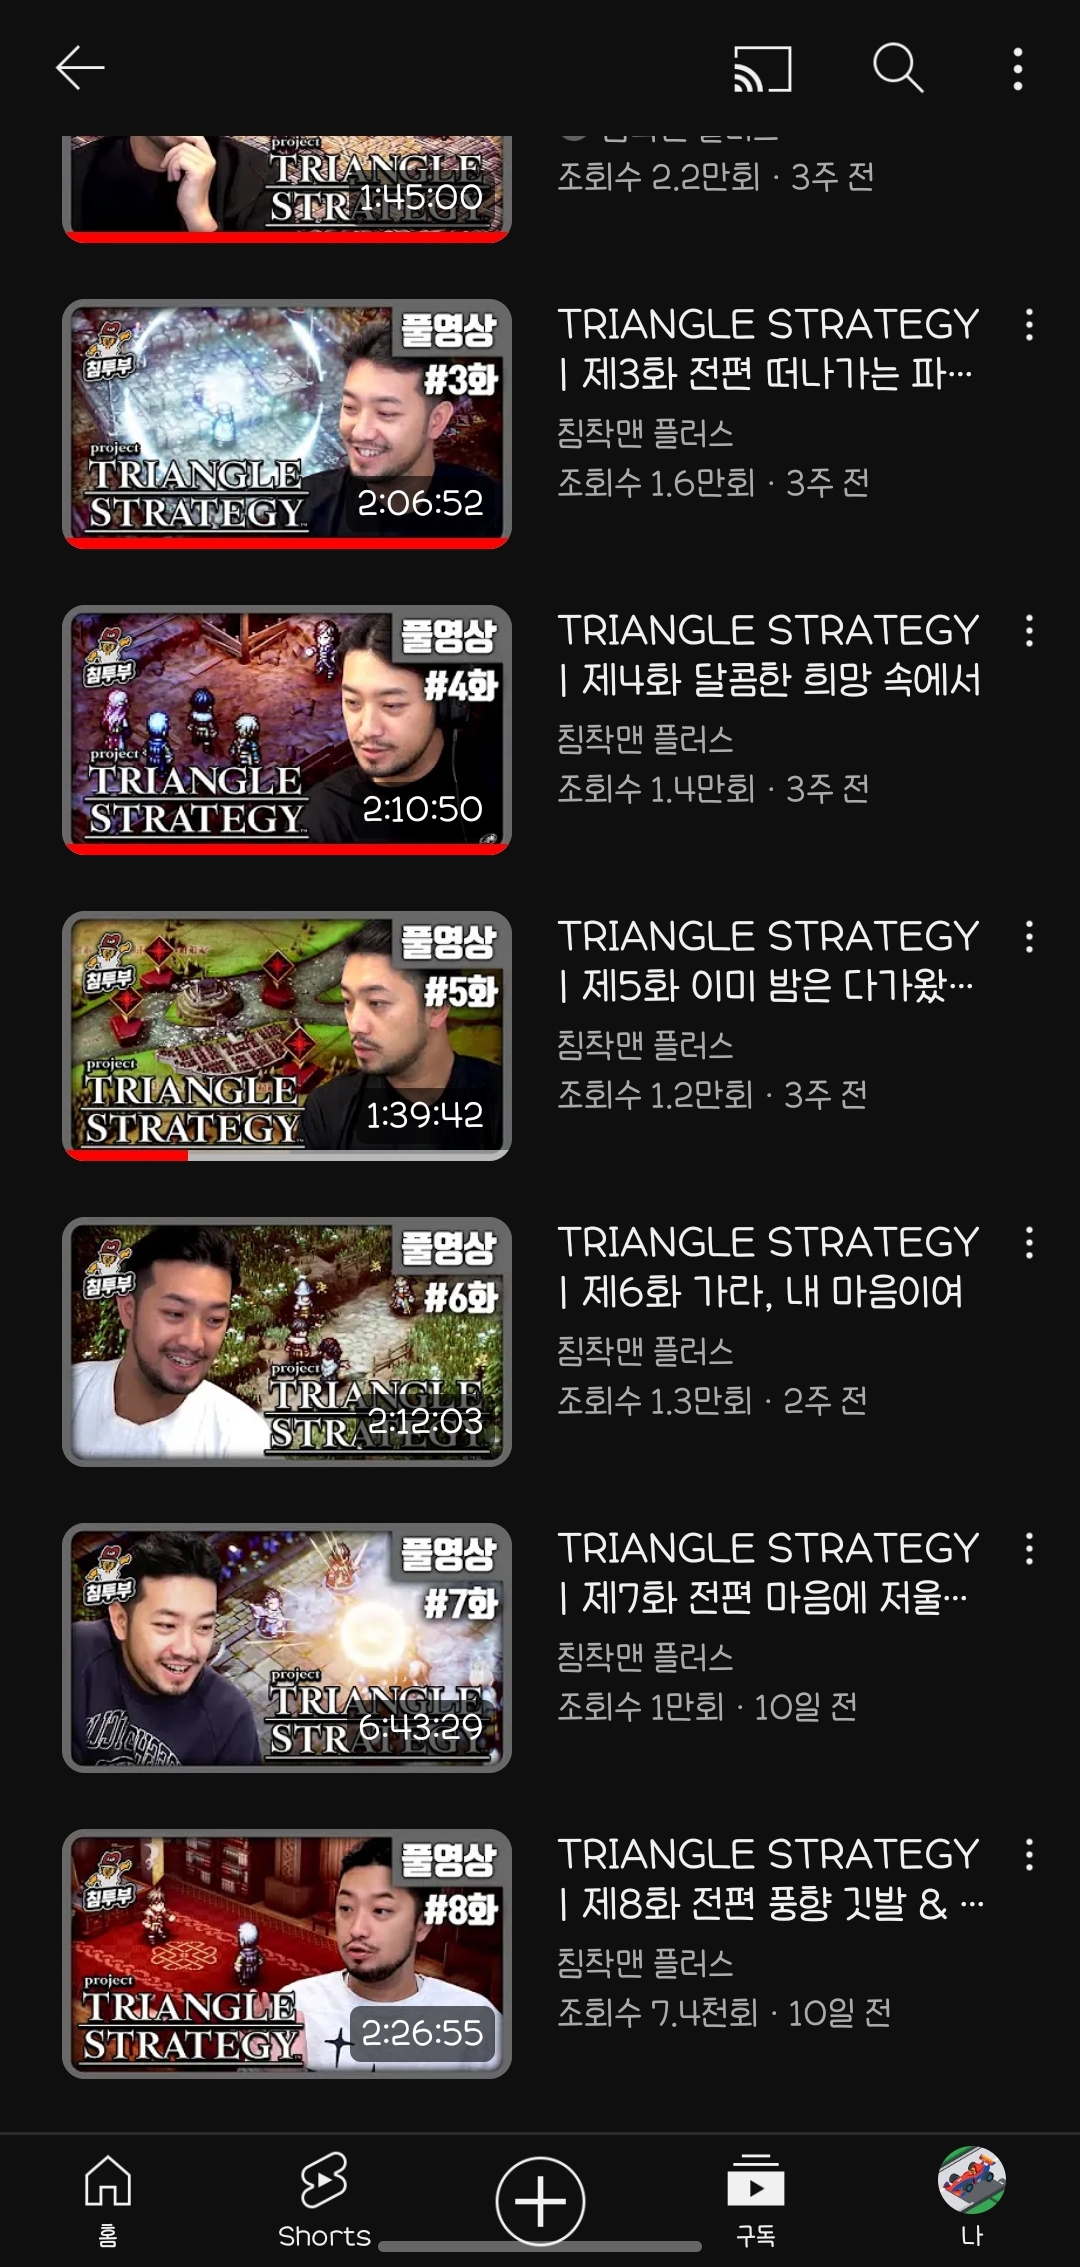
Task: Open the three-dot menu for episode 8 video
Action: 1029,1855
